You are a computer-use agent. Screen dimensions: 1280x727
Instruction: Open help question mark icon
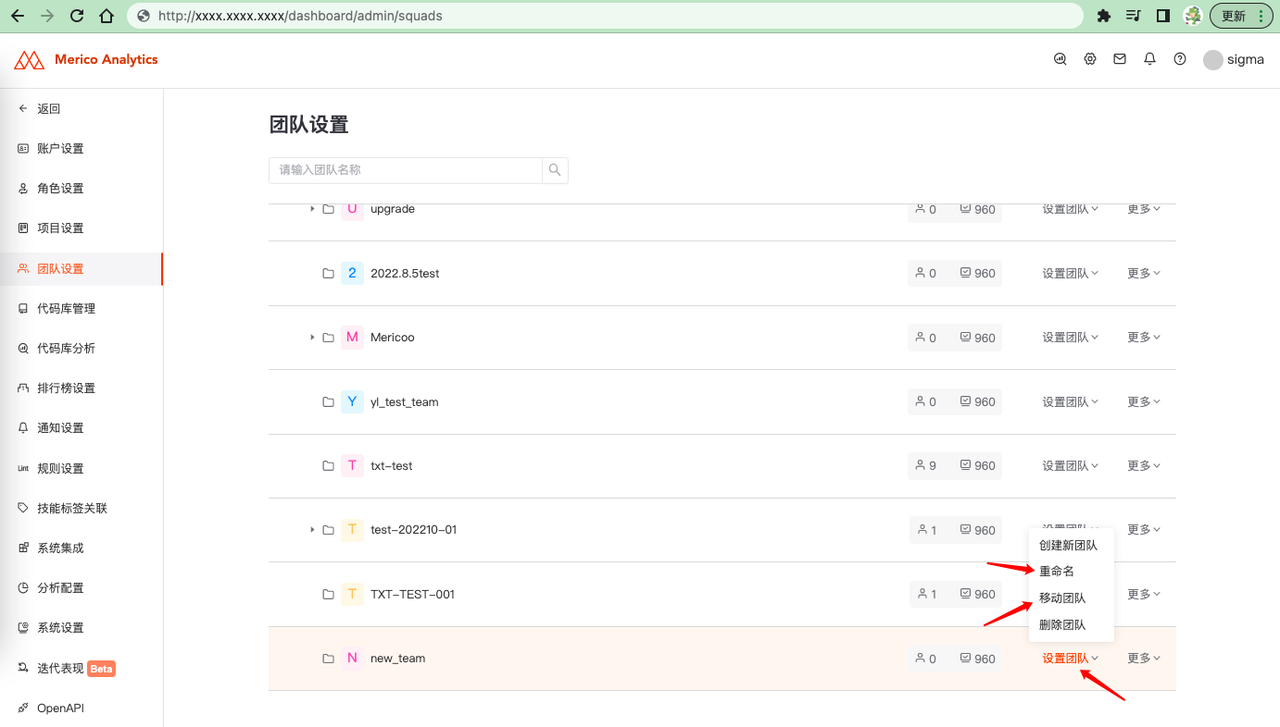click(x=1180, y=59)
